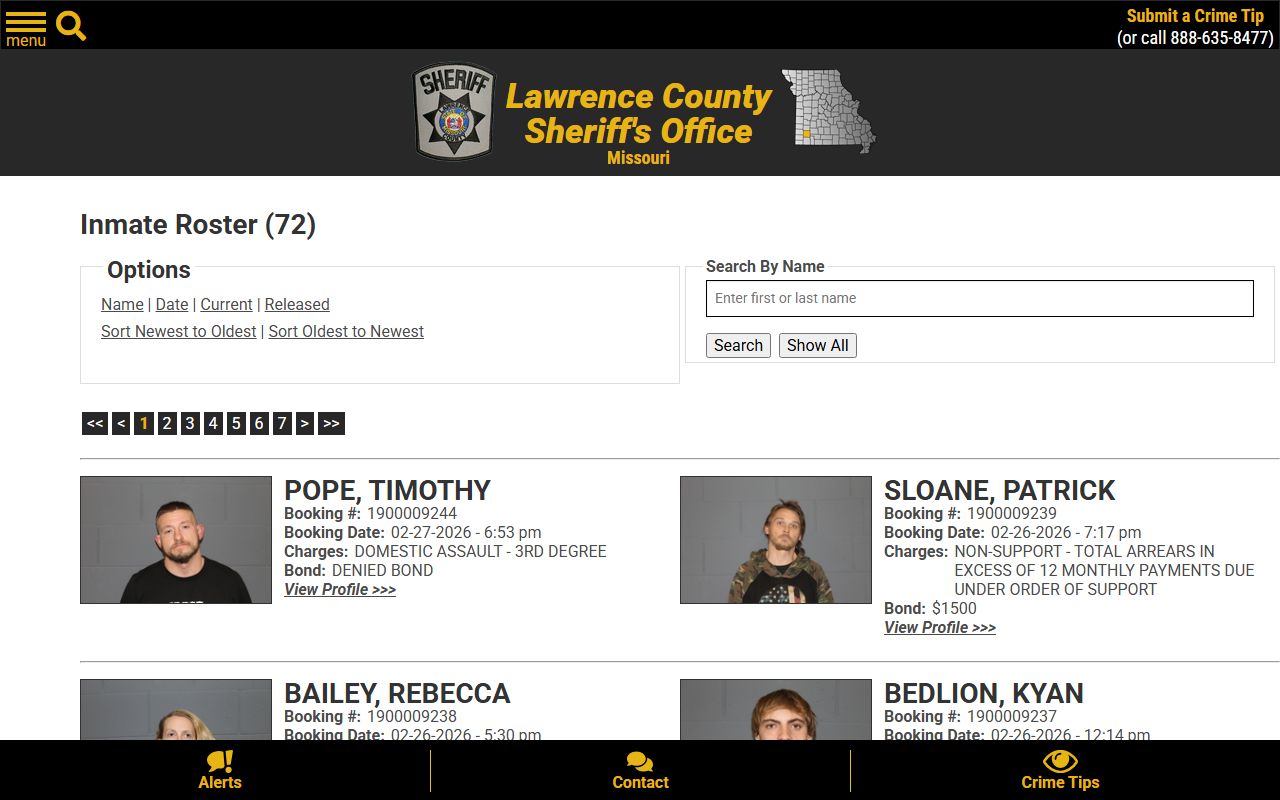The width and height of the screenshot is (1280, 800).
Task: Click the Show All button
Action: coord(818,345)
